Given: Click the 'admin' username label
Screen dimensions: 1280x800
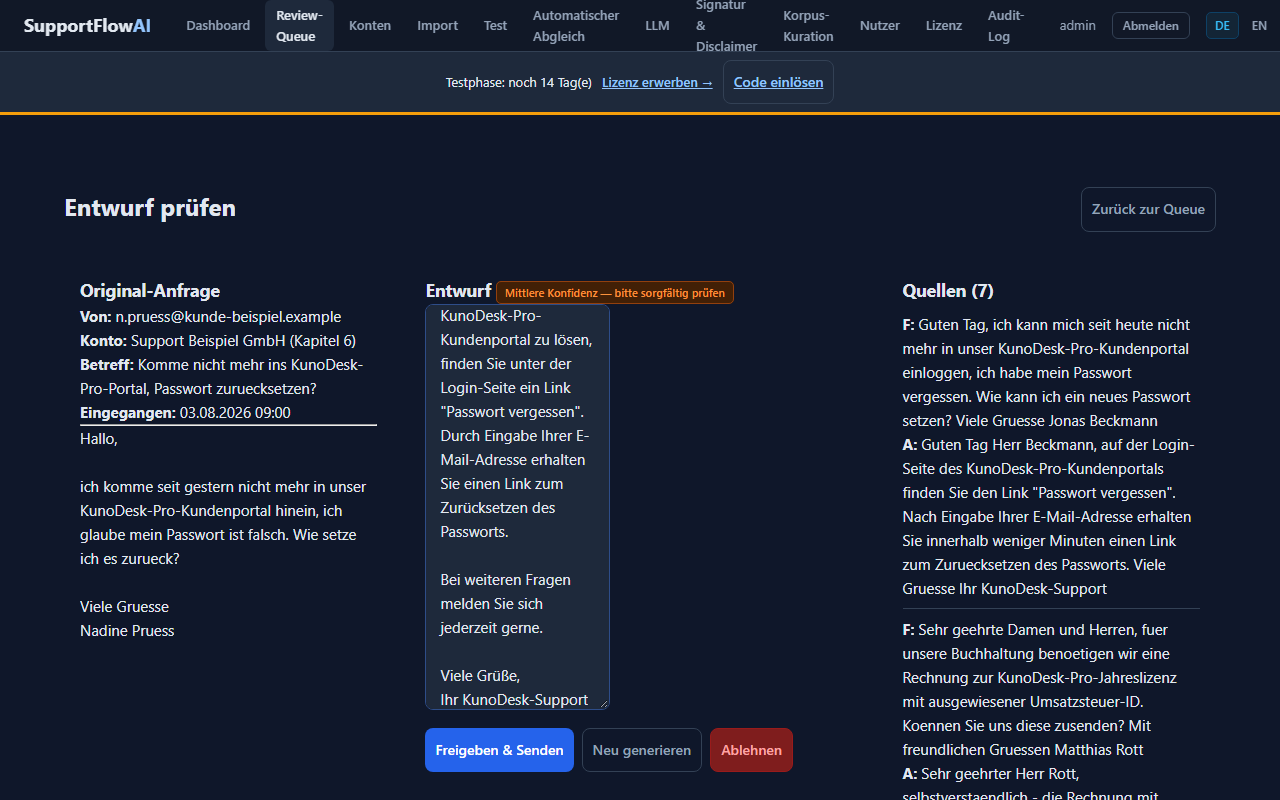Looking at the screenshot, I should [1078, 26].
